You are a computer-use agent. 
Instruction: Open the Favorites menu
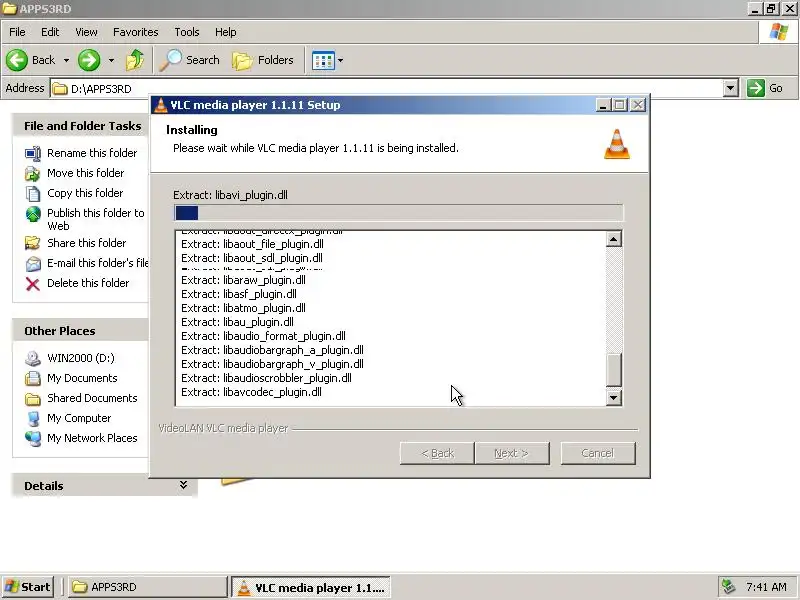(x=136, y=32)
